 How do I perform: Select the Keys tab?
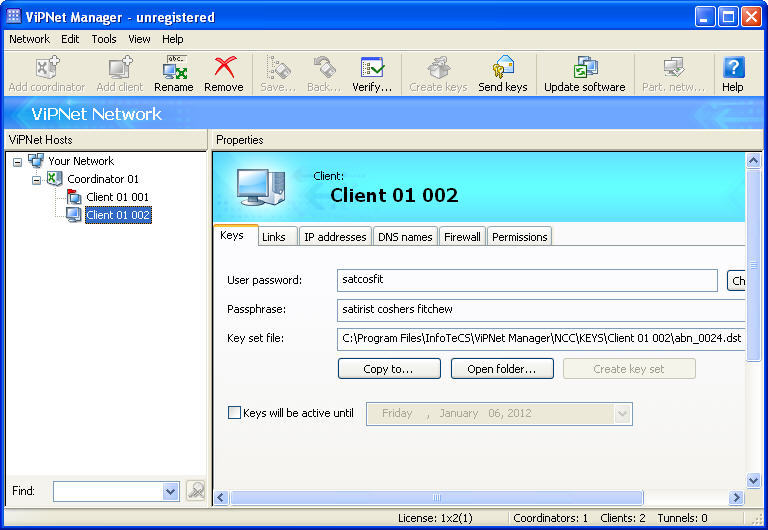[236, 235]
